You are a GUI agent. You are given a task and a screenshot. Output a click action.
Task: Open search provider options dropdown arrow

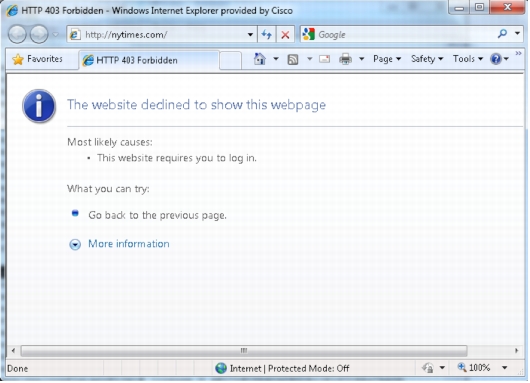[x=517, y=33]
